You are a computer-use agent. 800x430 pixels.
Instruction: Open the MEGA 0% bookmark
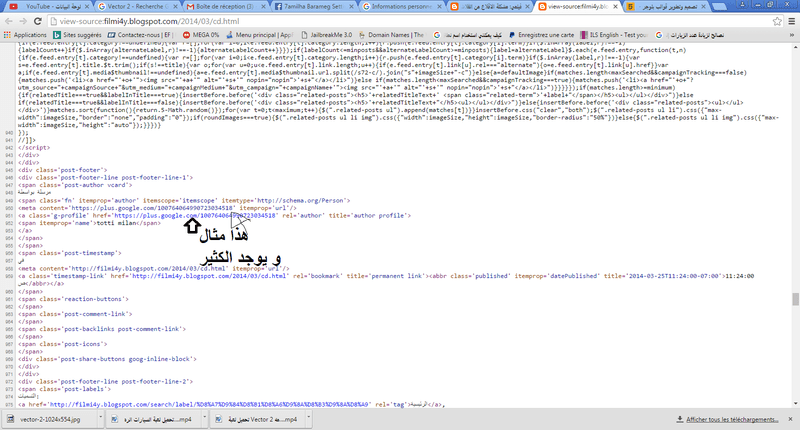tap(201, 35)
